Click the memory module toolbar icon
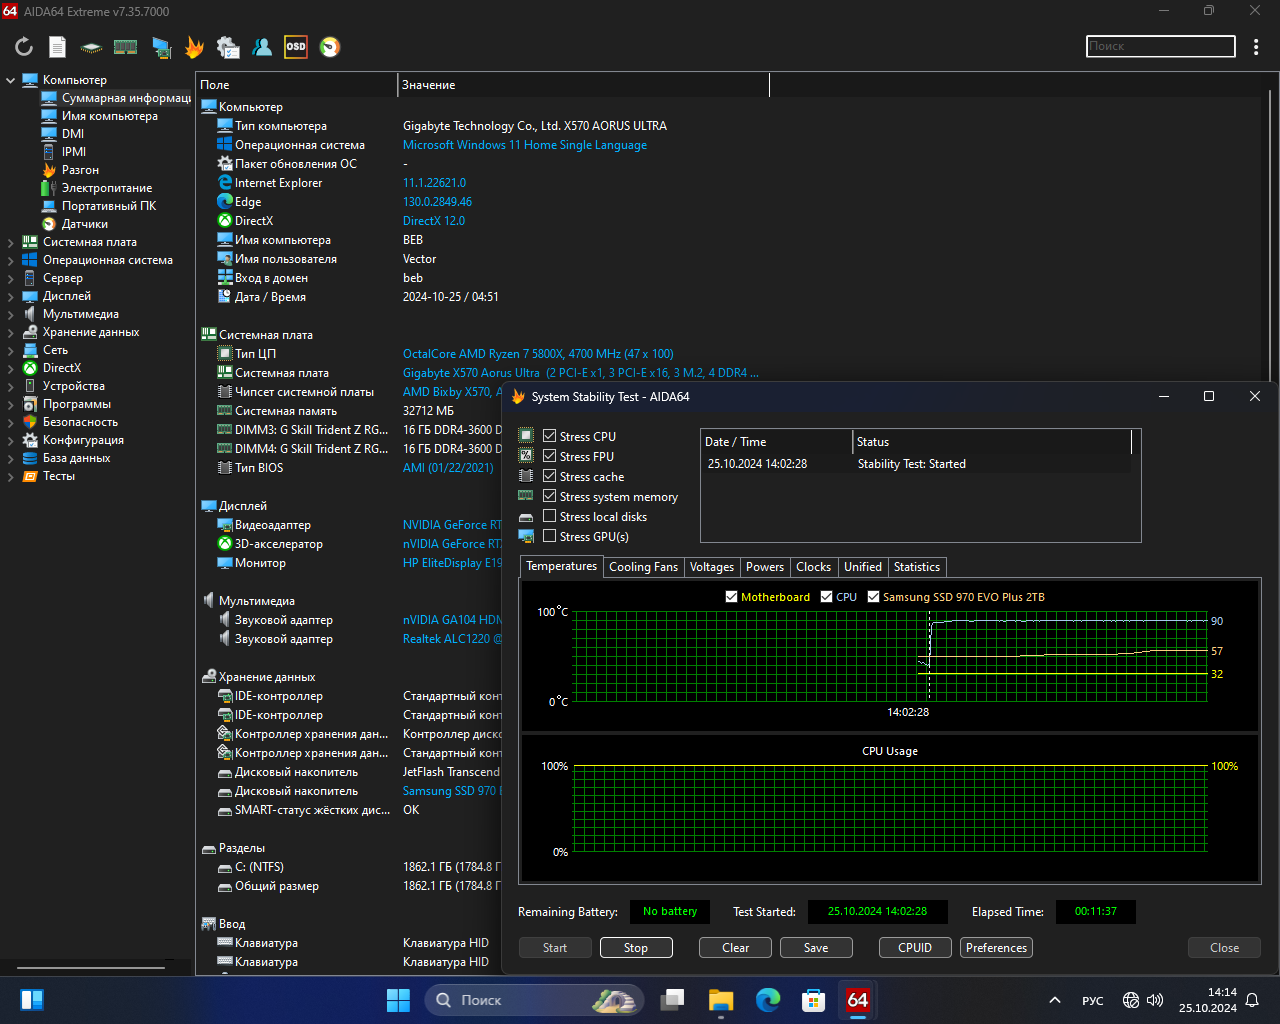 point(125,47)
